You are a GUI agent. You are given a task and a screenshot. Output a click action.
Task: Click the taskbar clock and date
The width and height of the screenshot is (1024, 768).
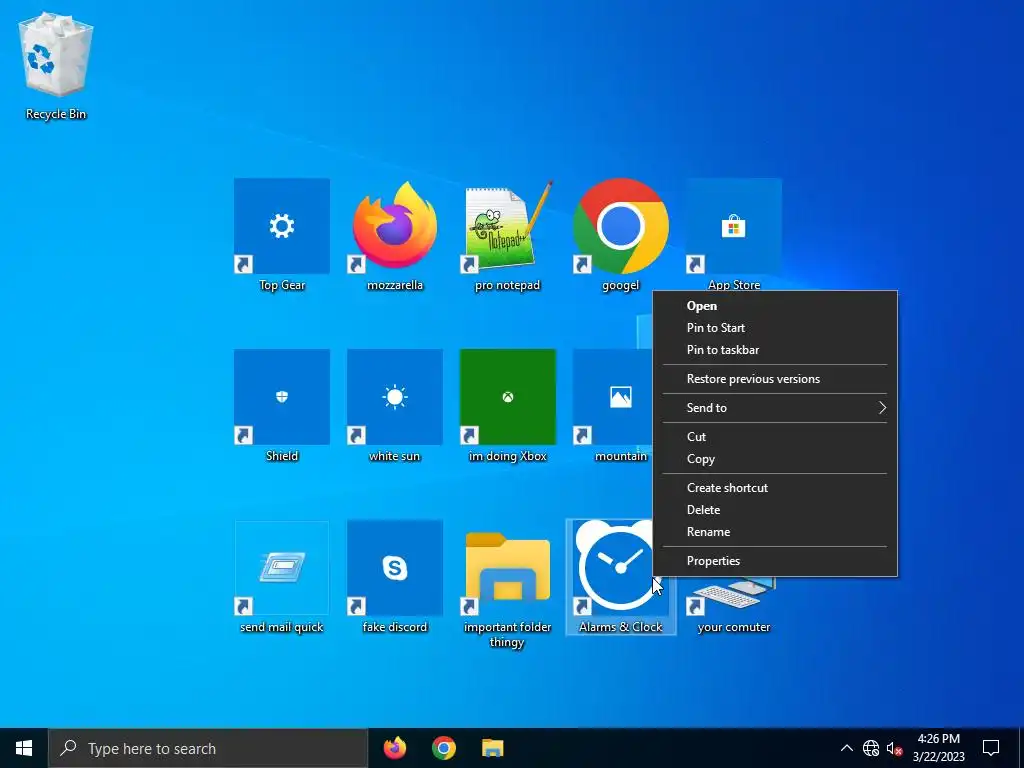coord(938,748)
